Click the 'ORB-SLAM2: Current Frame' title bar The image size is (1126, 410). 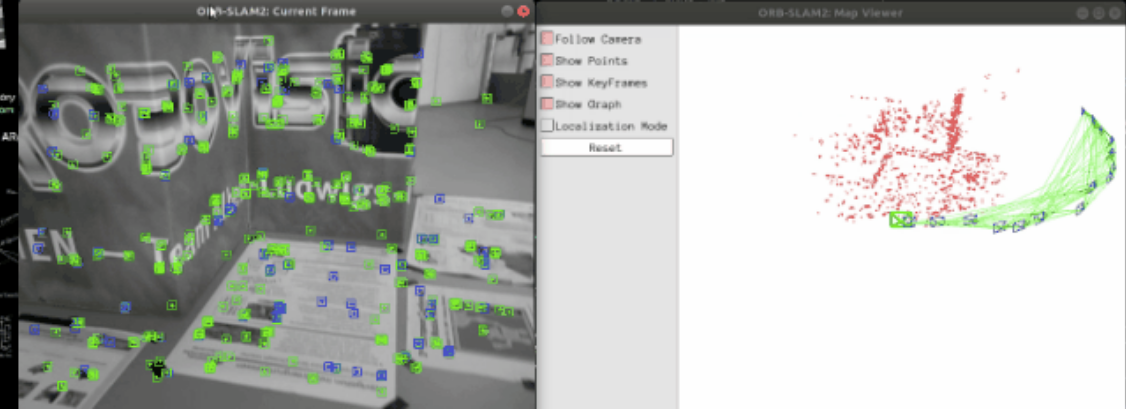(276, 11)
